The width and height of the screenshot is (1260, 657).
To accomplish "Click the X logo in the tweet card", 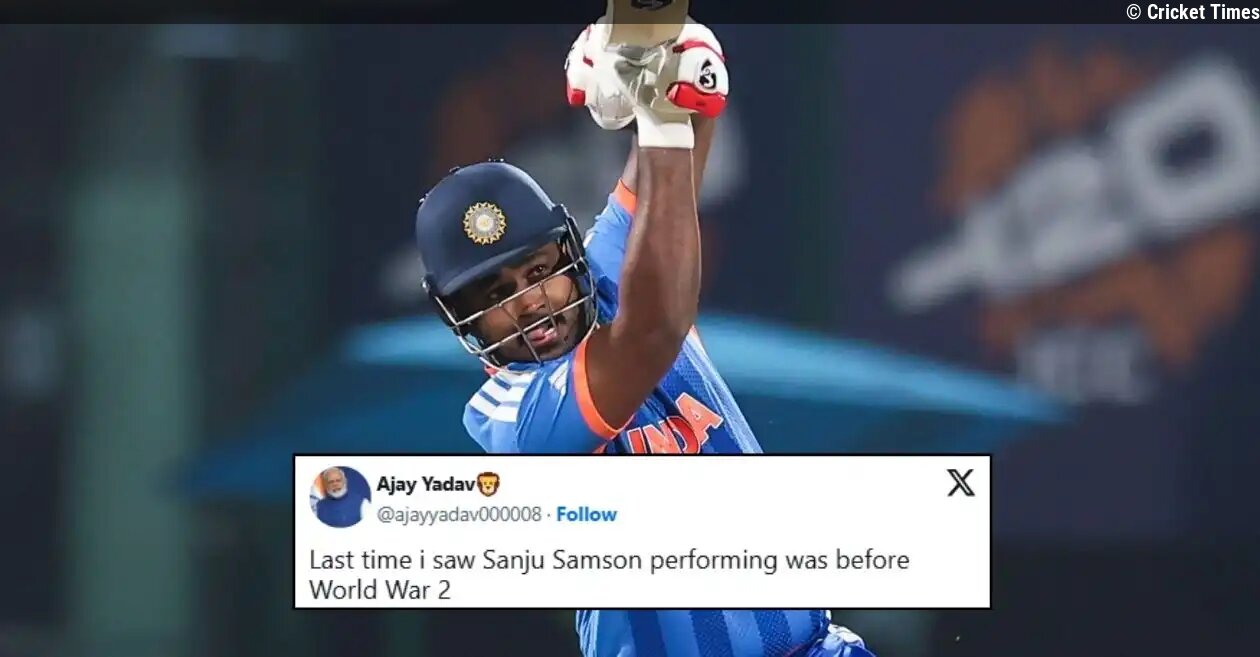I will coord(960,483).
